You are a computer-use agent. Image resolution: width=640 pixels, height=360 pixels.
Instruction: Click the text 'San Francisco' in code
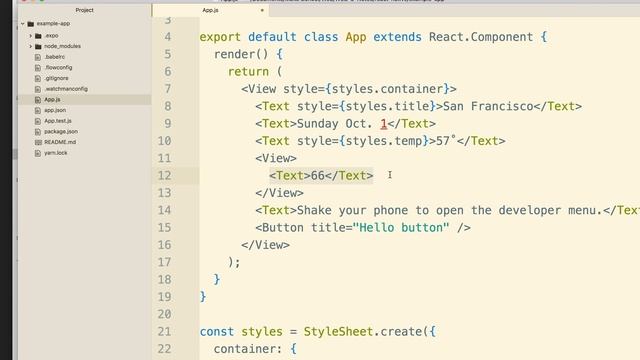pos(488,107)
